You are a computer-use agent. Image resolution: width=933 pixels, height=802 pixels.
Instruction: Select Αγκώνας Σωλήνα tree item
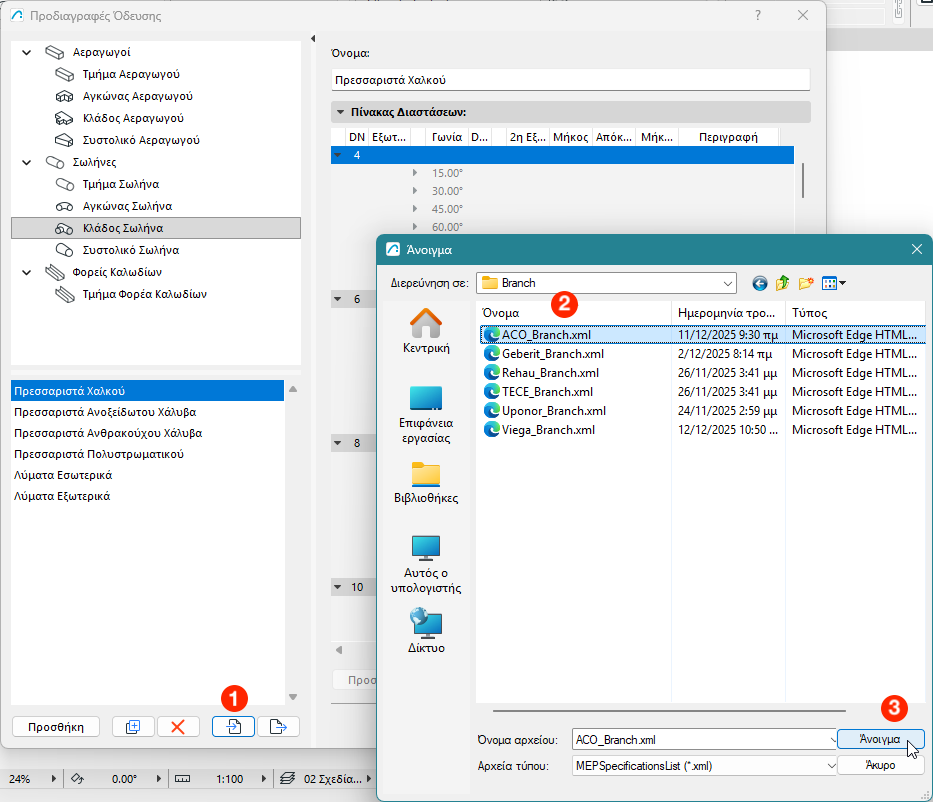(x=127, y=206)
